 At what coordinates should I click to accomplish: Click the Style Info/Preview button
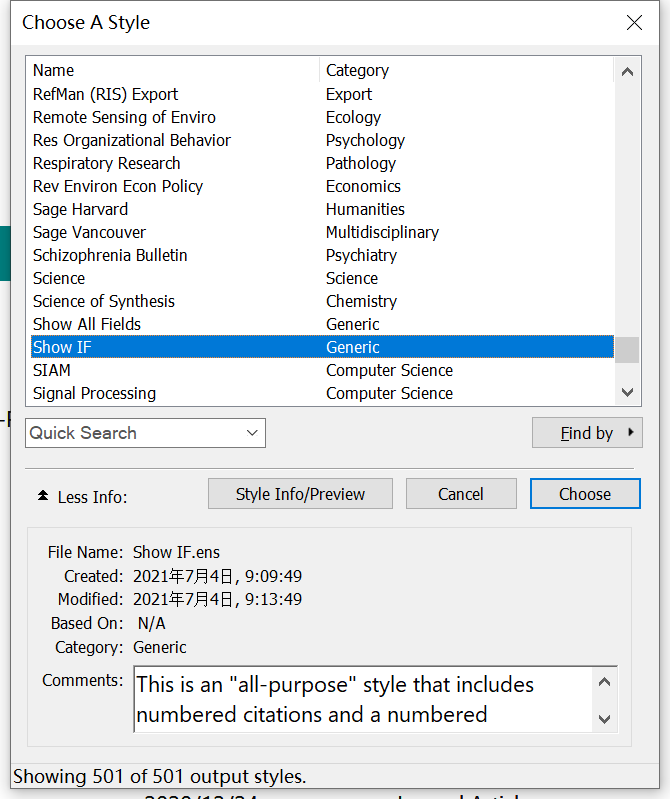[300, 494]
